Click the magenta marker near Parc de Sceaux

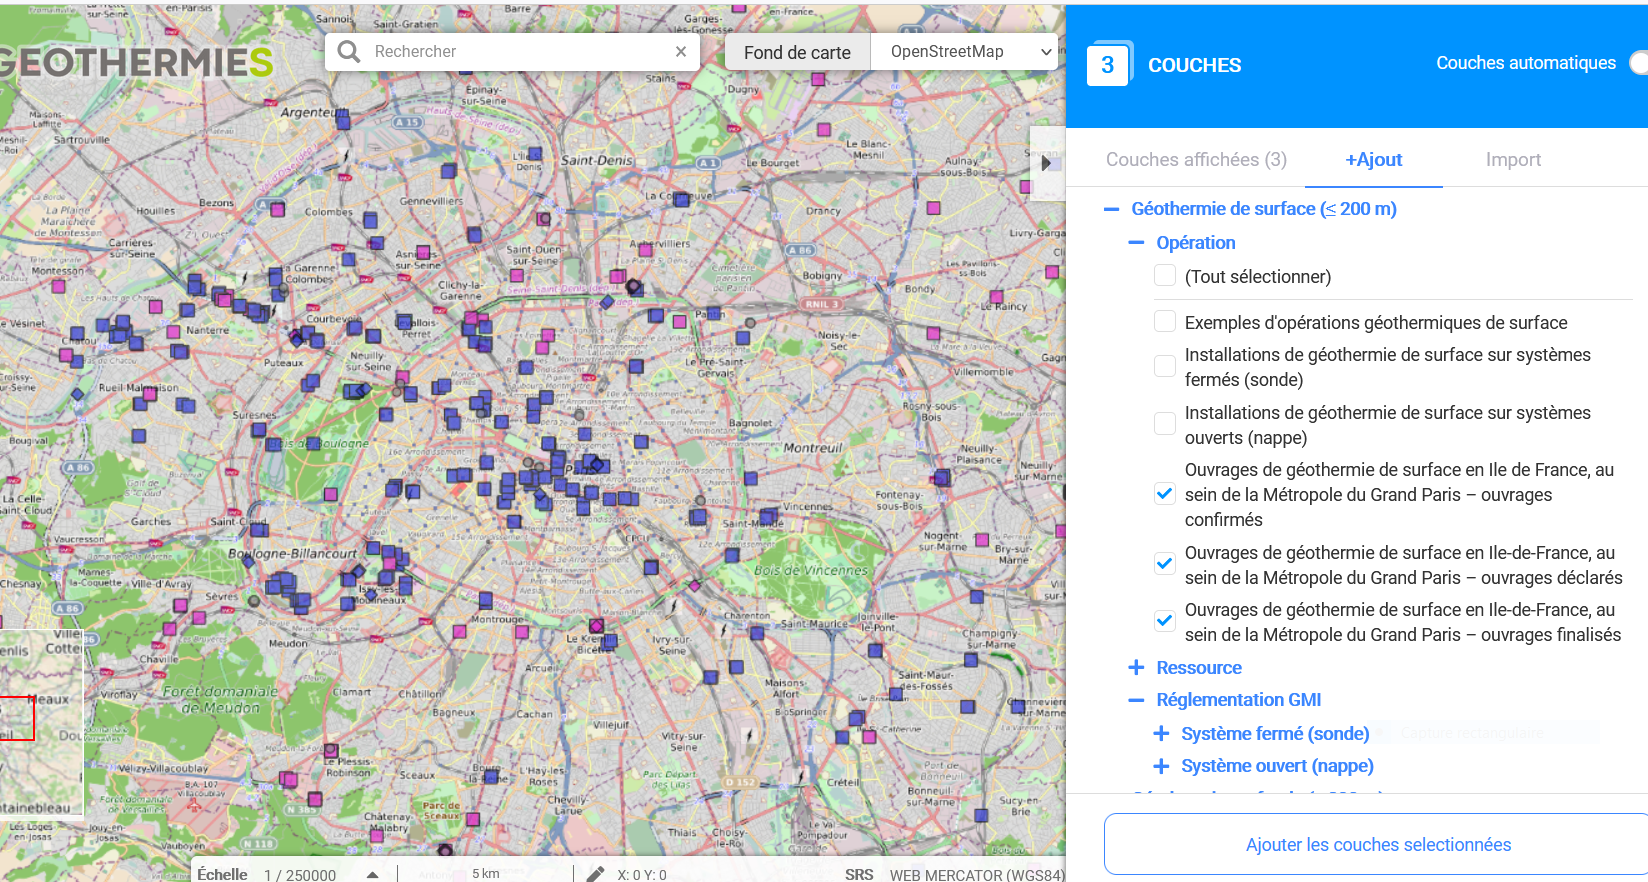pos(473,819)
